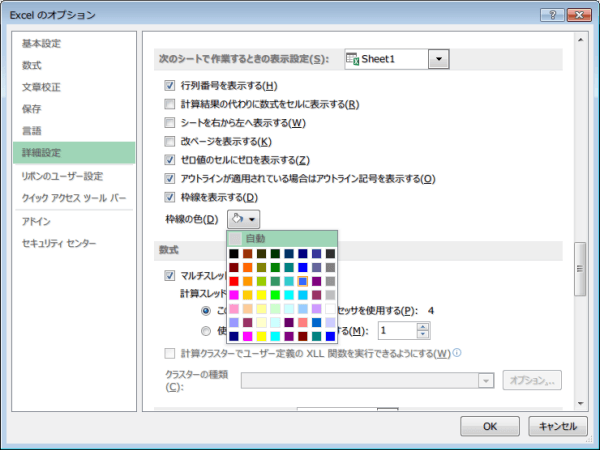Screen dimensions: 600x450
Task: Click the info icon beside XLL option
Action: [457, 352]
